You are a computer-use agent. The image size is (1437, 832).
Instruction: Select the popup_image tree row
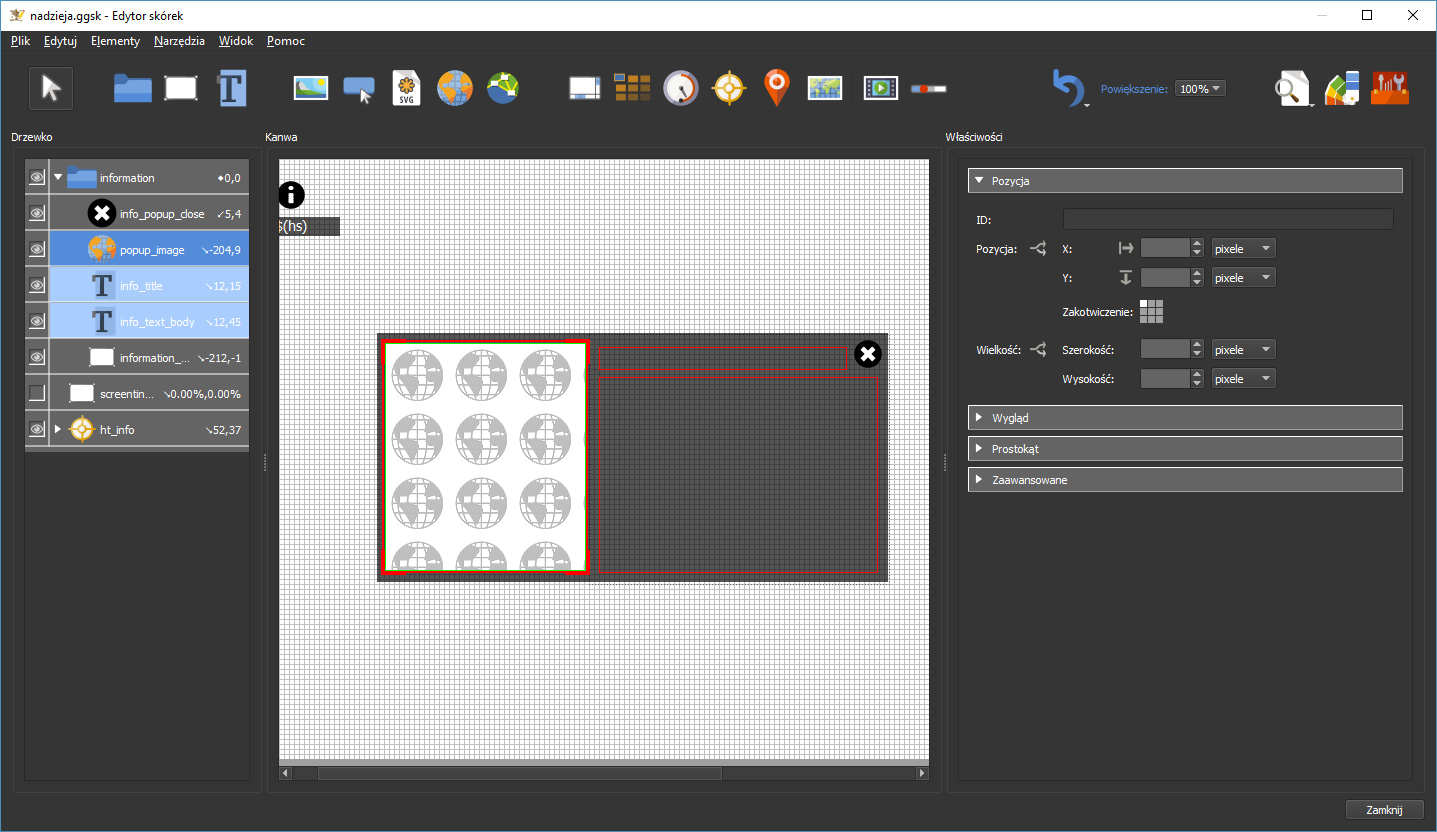pos(148,250)
